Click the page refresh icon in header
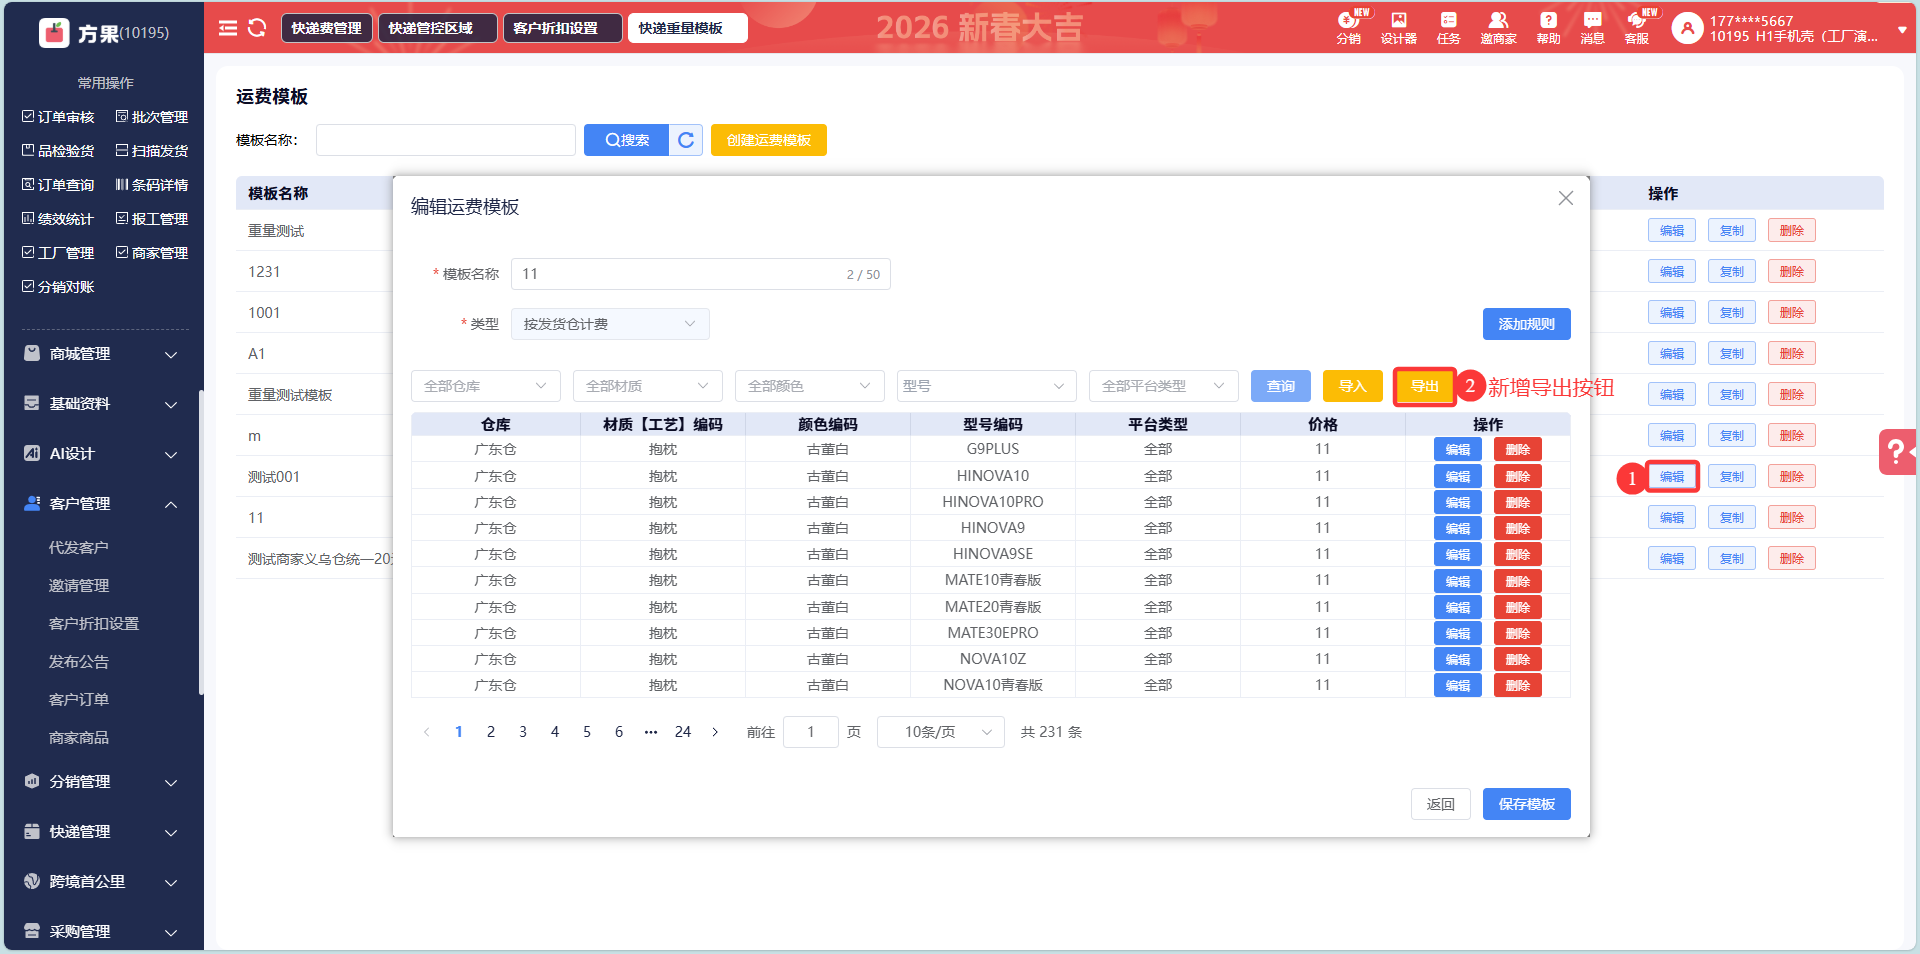The height and width of the screenshot is (954, 1920). click(257, 28)
